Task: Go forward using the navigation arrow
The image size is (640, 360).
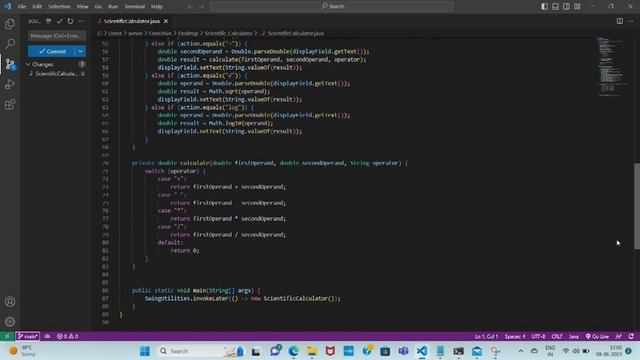Action: click(x=201, y=7)
